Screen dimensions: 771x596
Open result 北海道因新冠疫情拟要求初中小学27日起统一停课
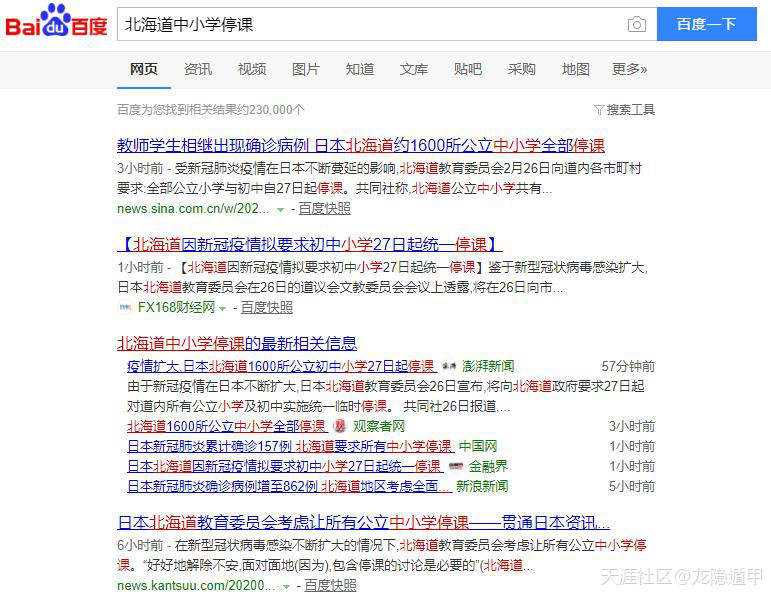coord(310,244)
